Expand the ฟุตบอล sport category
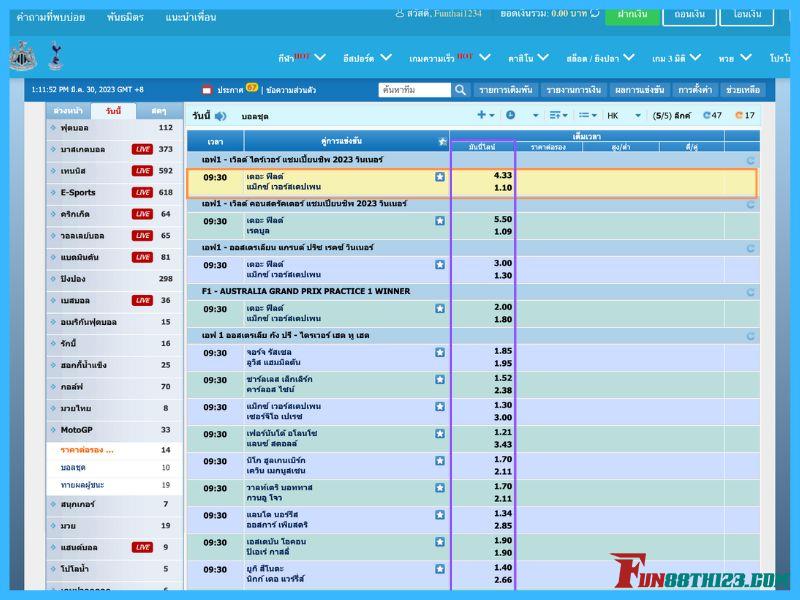Viewport: 800px width, 600px height. tap(114, 128)
